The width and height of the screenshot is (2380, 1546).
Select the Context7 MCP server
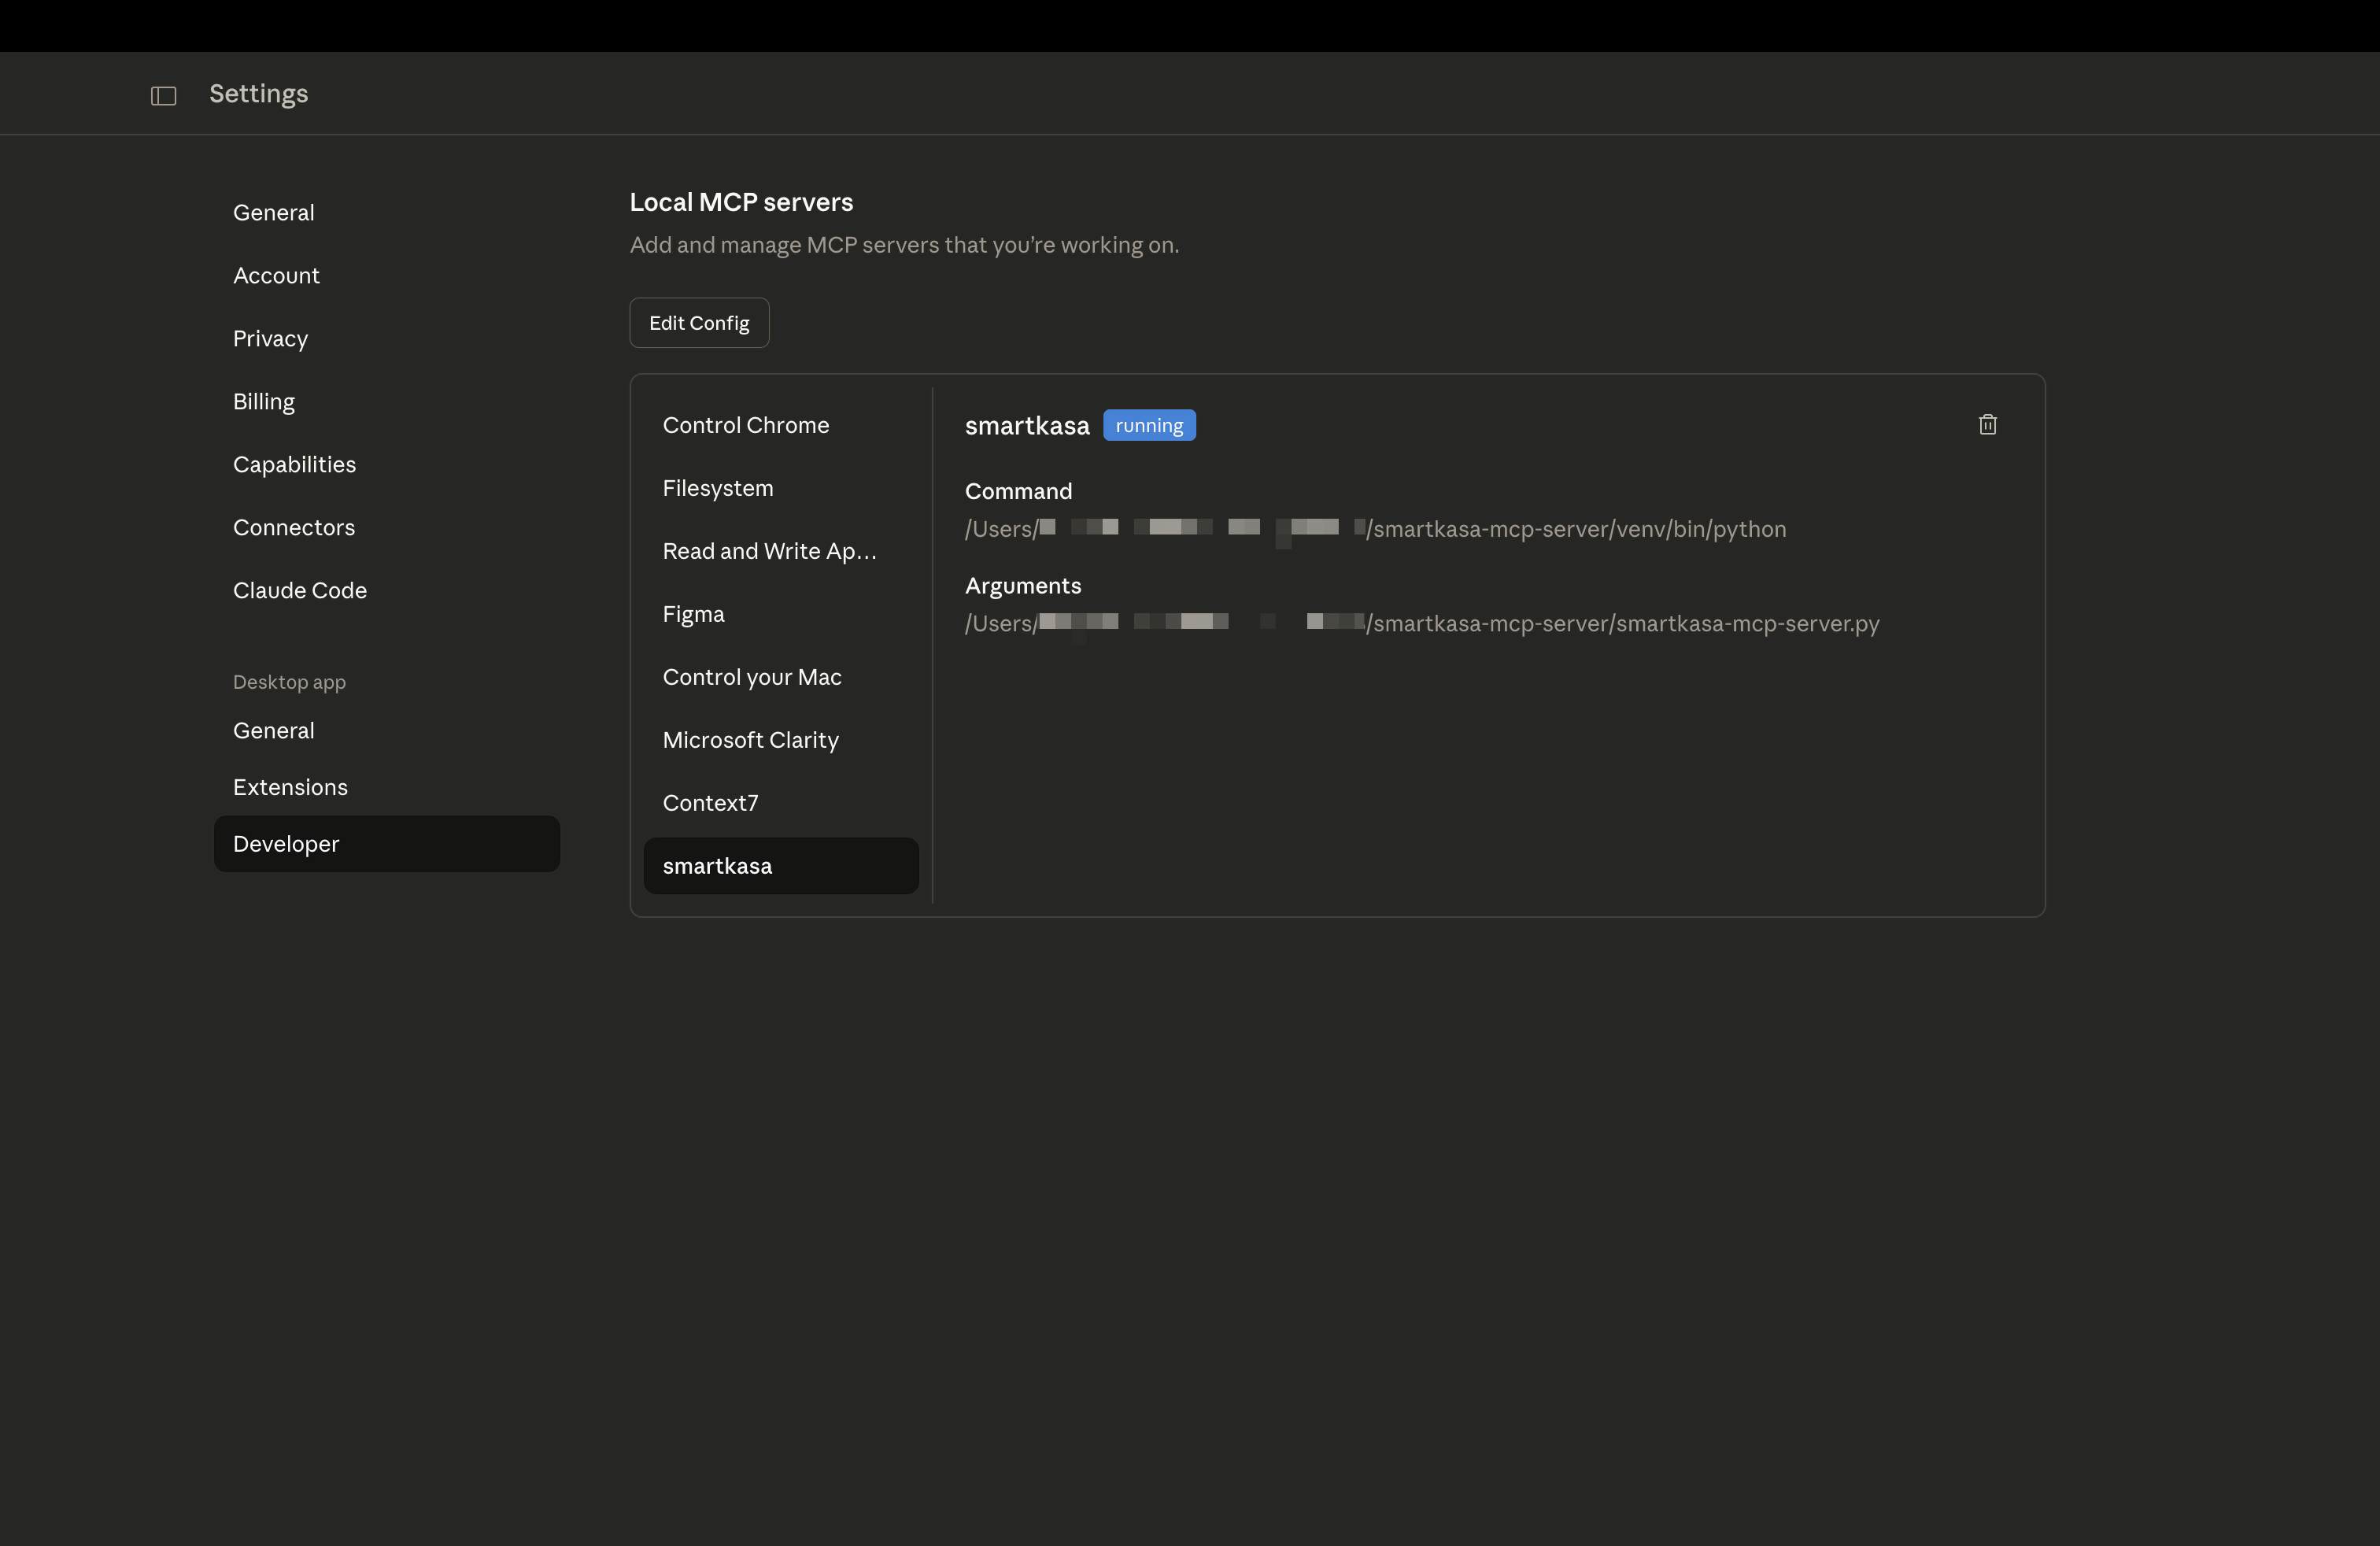[710, 804]
